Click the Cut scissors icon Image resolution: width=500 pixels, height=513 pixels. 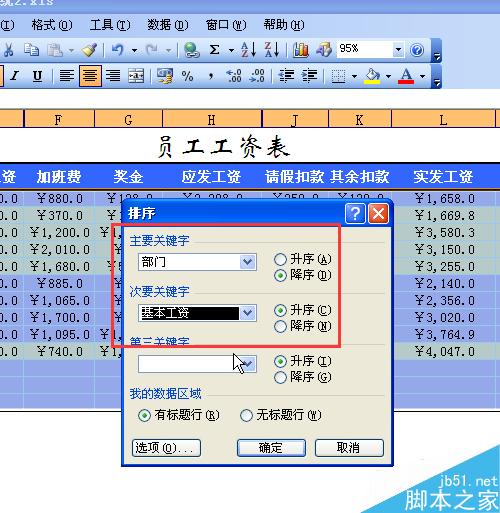[x=9, y=50]
